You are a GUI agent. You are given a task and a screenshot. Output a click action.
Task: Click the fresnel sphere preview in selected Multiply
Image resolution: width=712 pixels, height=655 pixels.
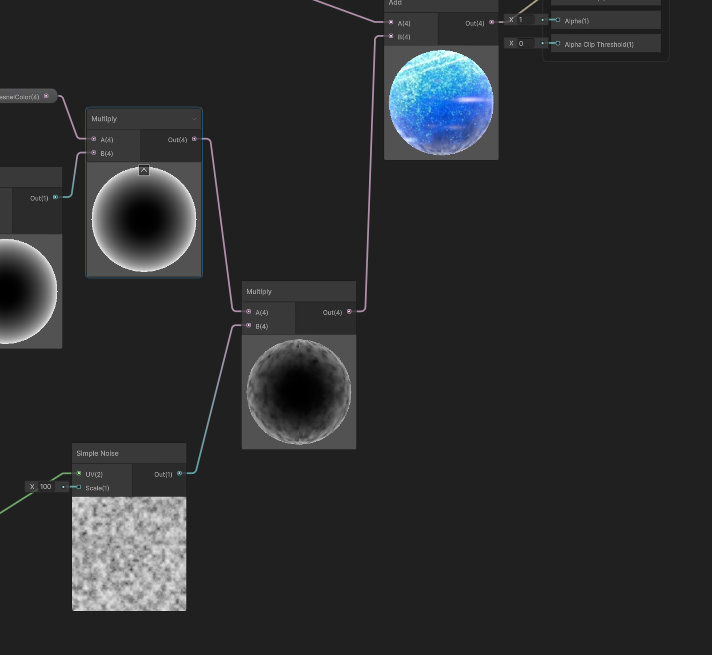click(144, 219)
